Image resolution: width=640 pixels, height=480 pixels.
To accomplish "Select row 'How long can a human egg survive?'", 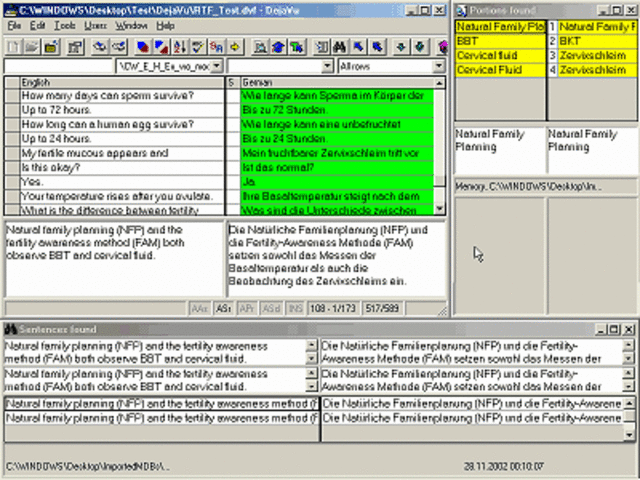I will pos(122,124).
